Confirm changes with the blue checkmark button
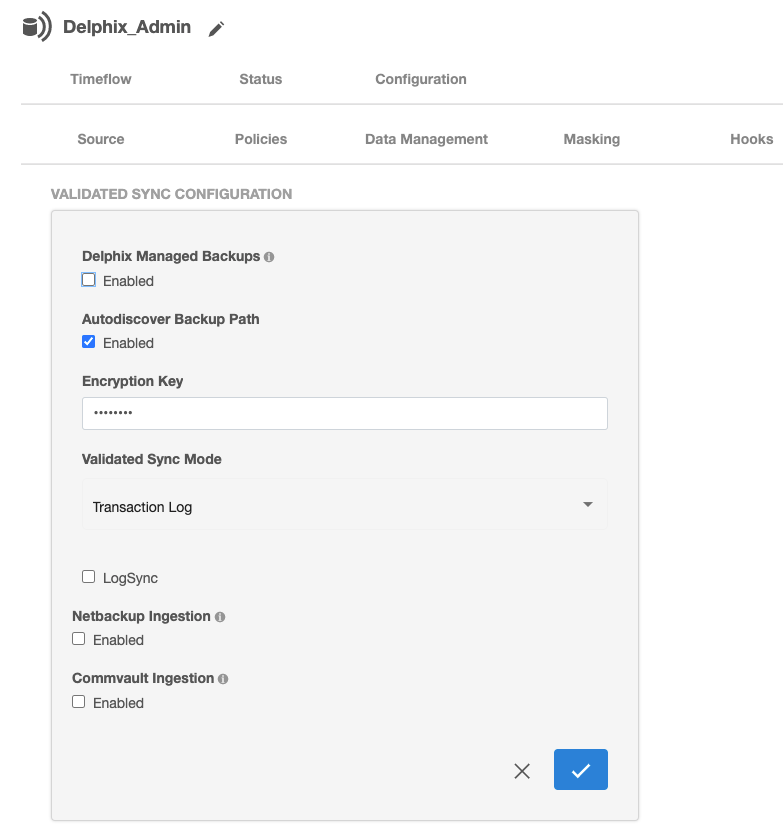 coord(580,770)
